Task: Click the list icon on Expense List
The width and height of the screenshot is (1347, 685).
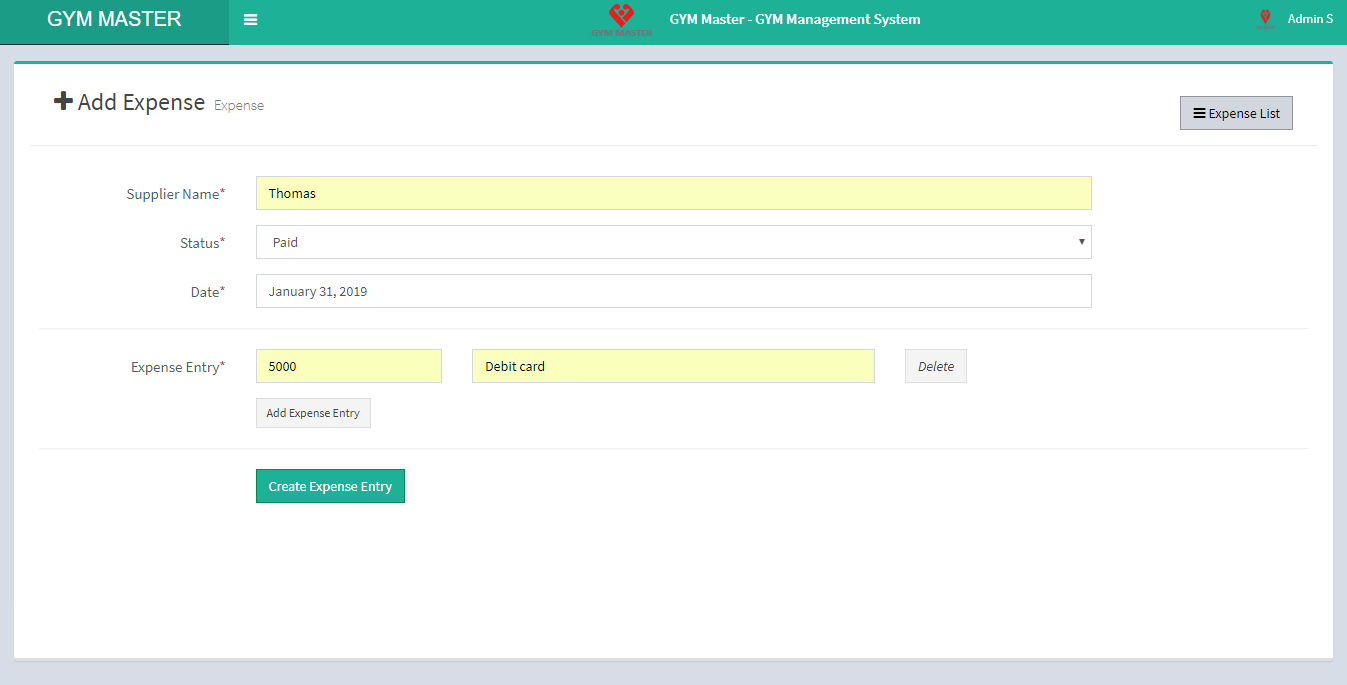Action: pyautogui.click(x=1199, y=113)
